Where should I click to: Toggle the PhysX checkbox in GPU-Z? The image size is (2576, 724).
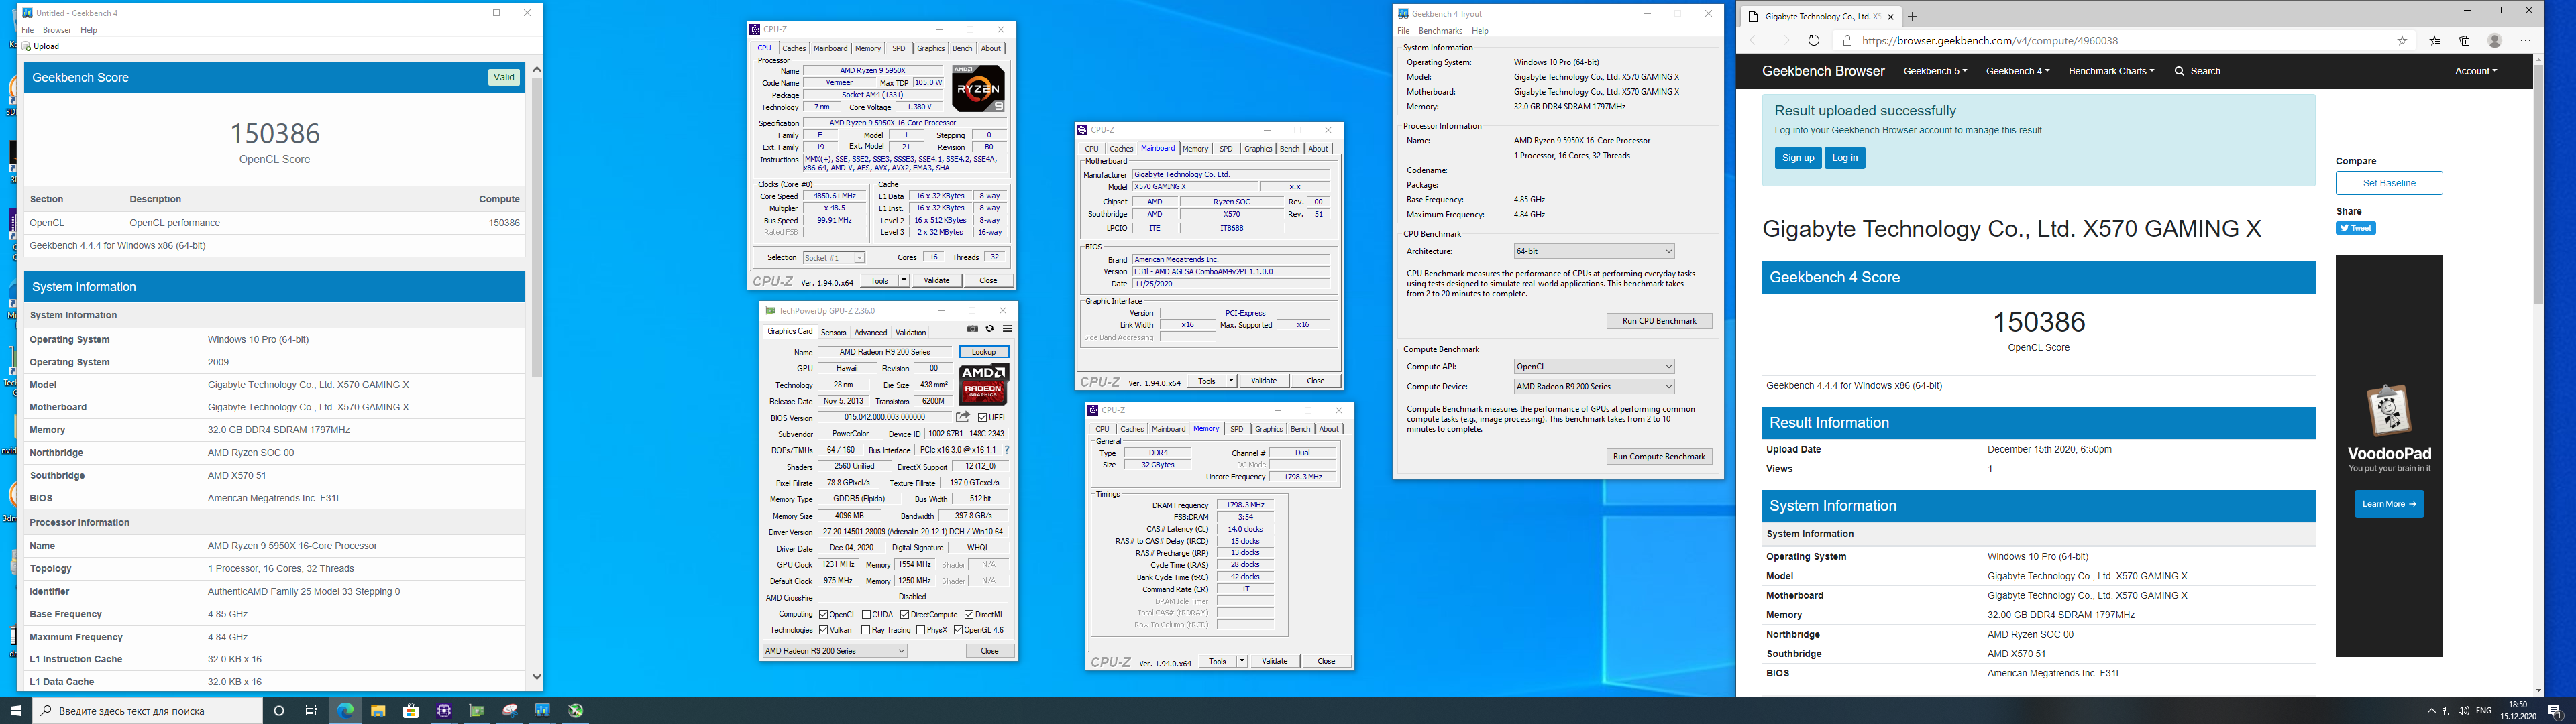coord(921,630)
